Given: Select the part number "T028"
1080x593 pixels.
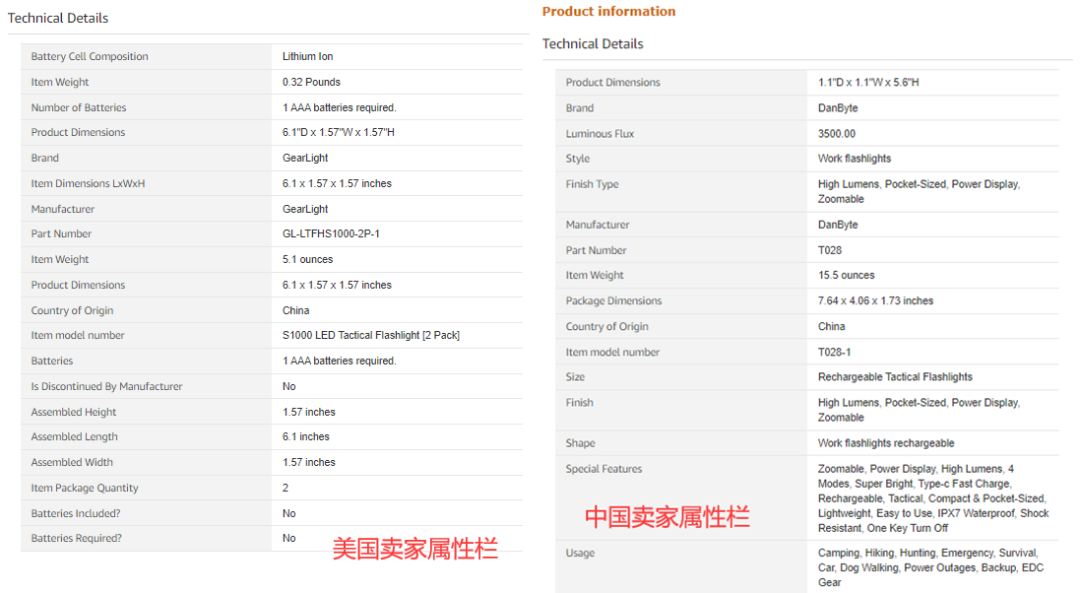Looking at the screenshot, I should [829, 250].
